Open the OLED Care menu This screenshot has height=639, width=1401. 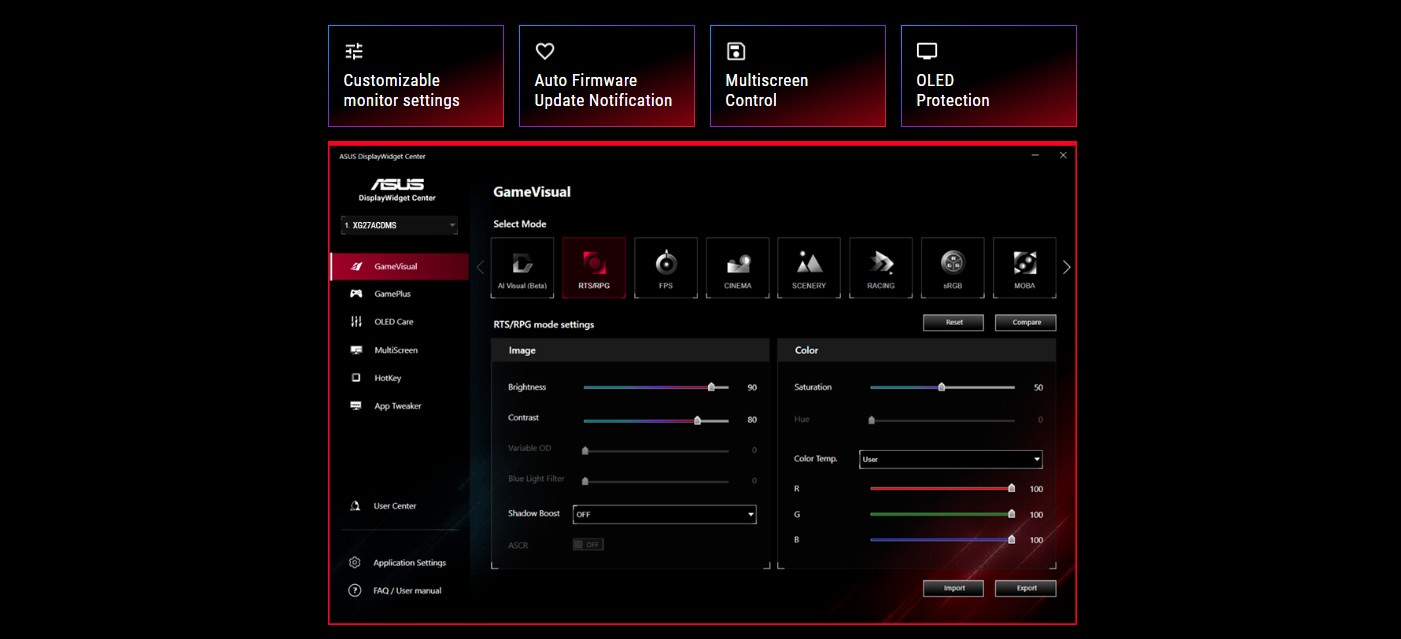393,322
